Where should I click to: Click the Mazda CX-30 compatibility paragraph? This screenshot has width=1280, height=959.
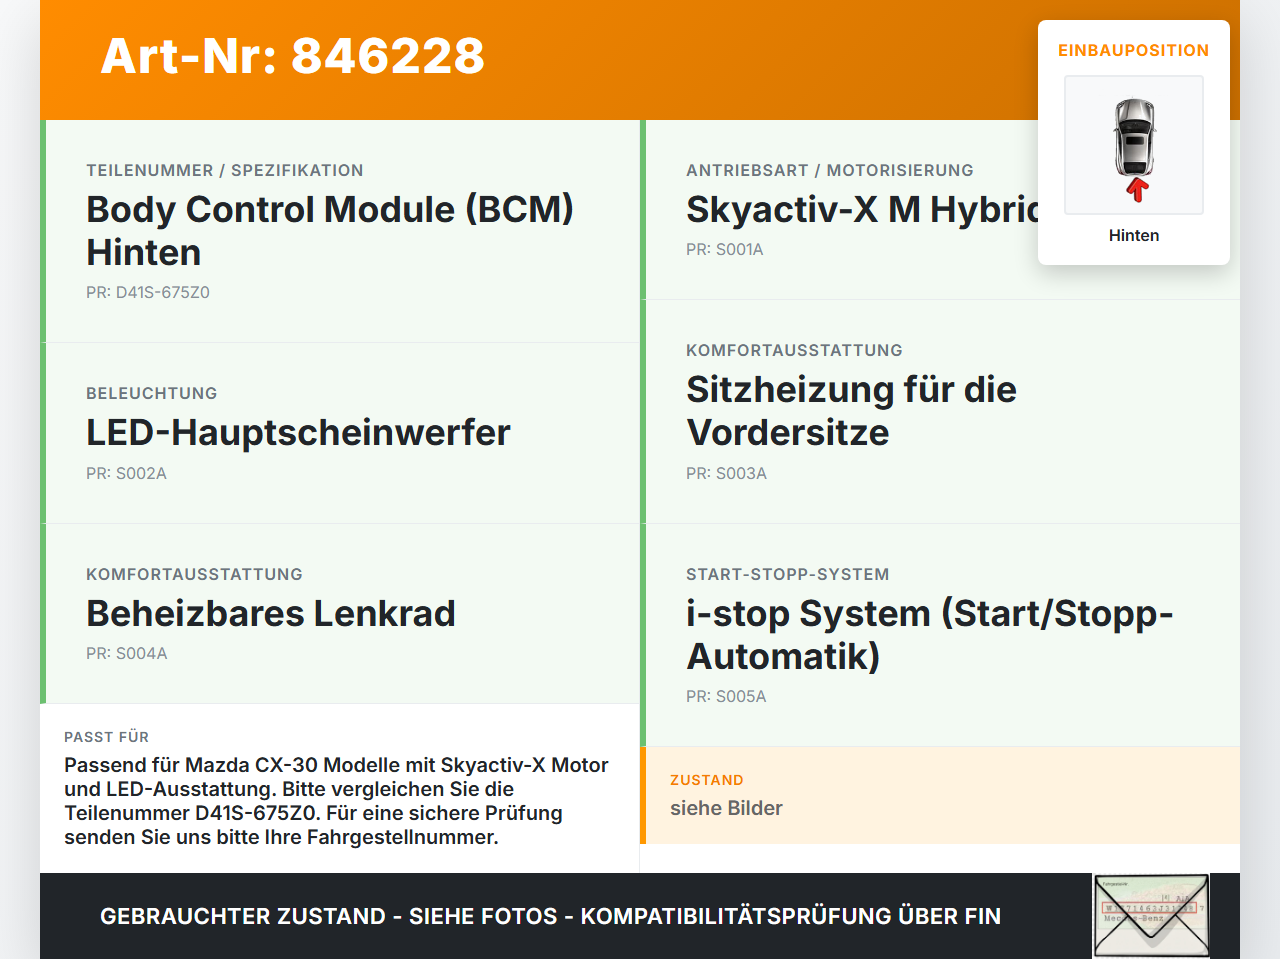pyautogui.click(x=337, y=801)
